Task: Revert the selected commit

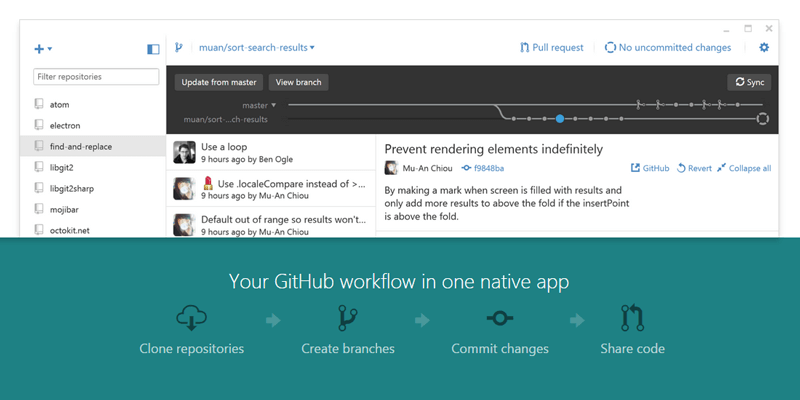Action: pyautogui.click(x=694, y=168)
